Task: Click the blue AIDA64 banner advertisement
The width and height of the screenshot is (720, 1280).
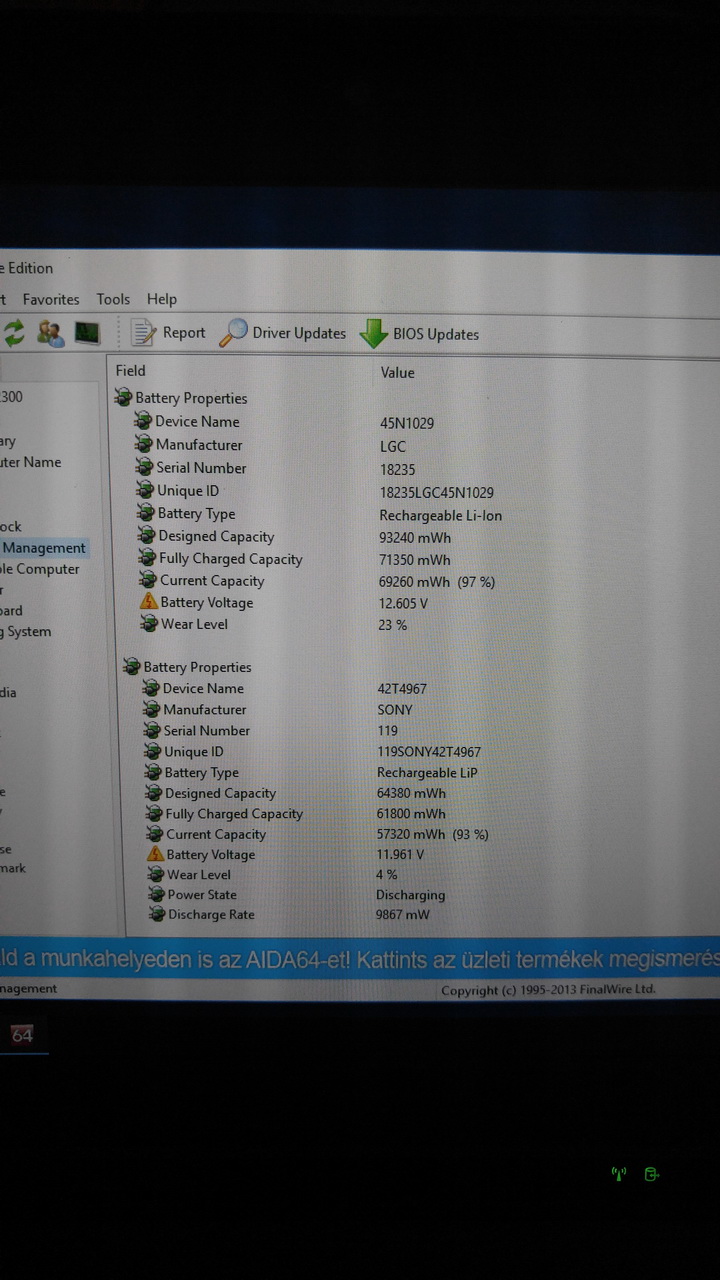Action: 360,959
